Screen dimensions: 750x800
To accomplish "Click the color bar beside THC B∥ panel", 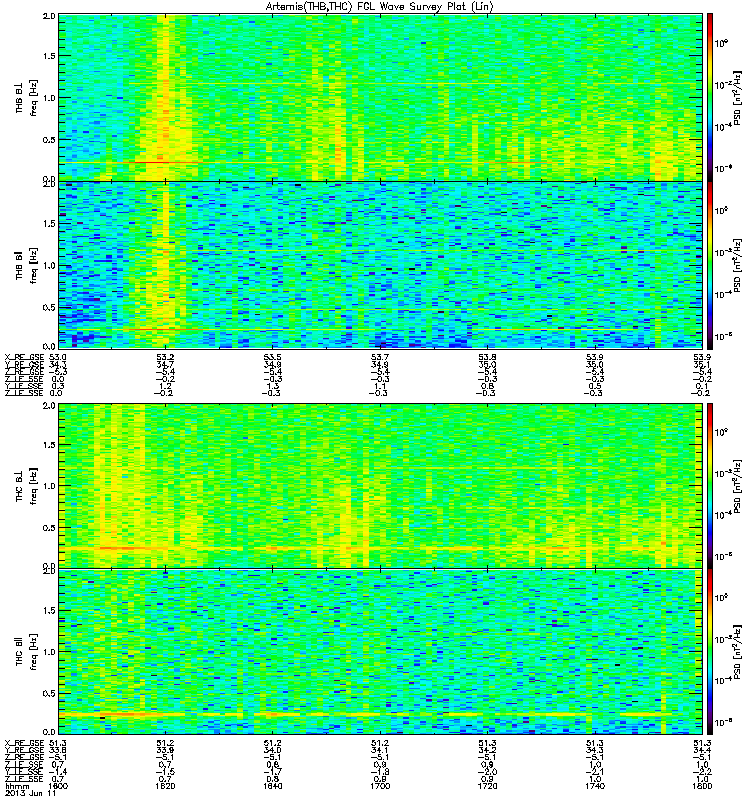I will pos(709,652).
